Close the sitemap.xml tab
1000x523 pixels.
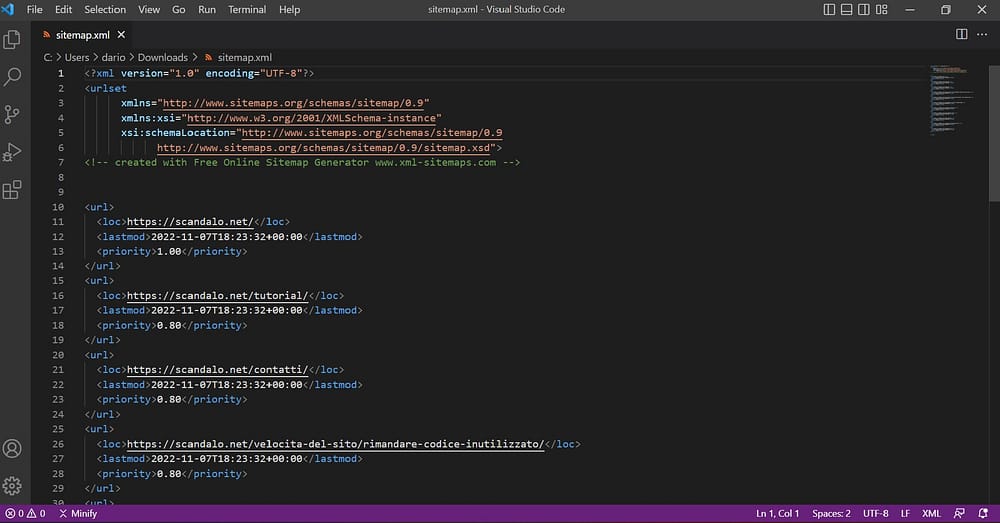(121, 34)
